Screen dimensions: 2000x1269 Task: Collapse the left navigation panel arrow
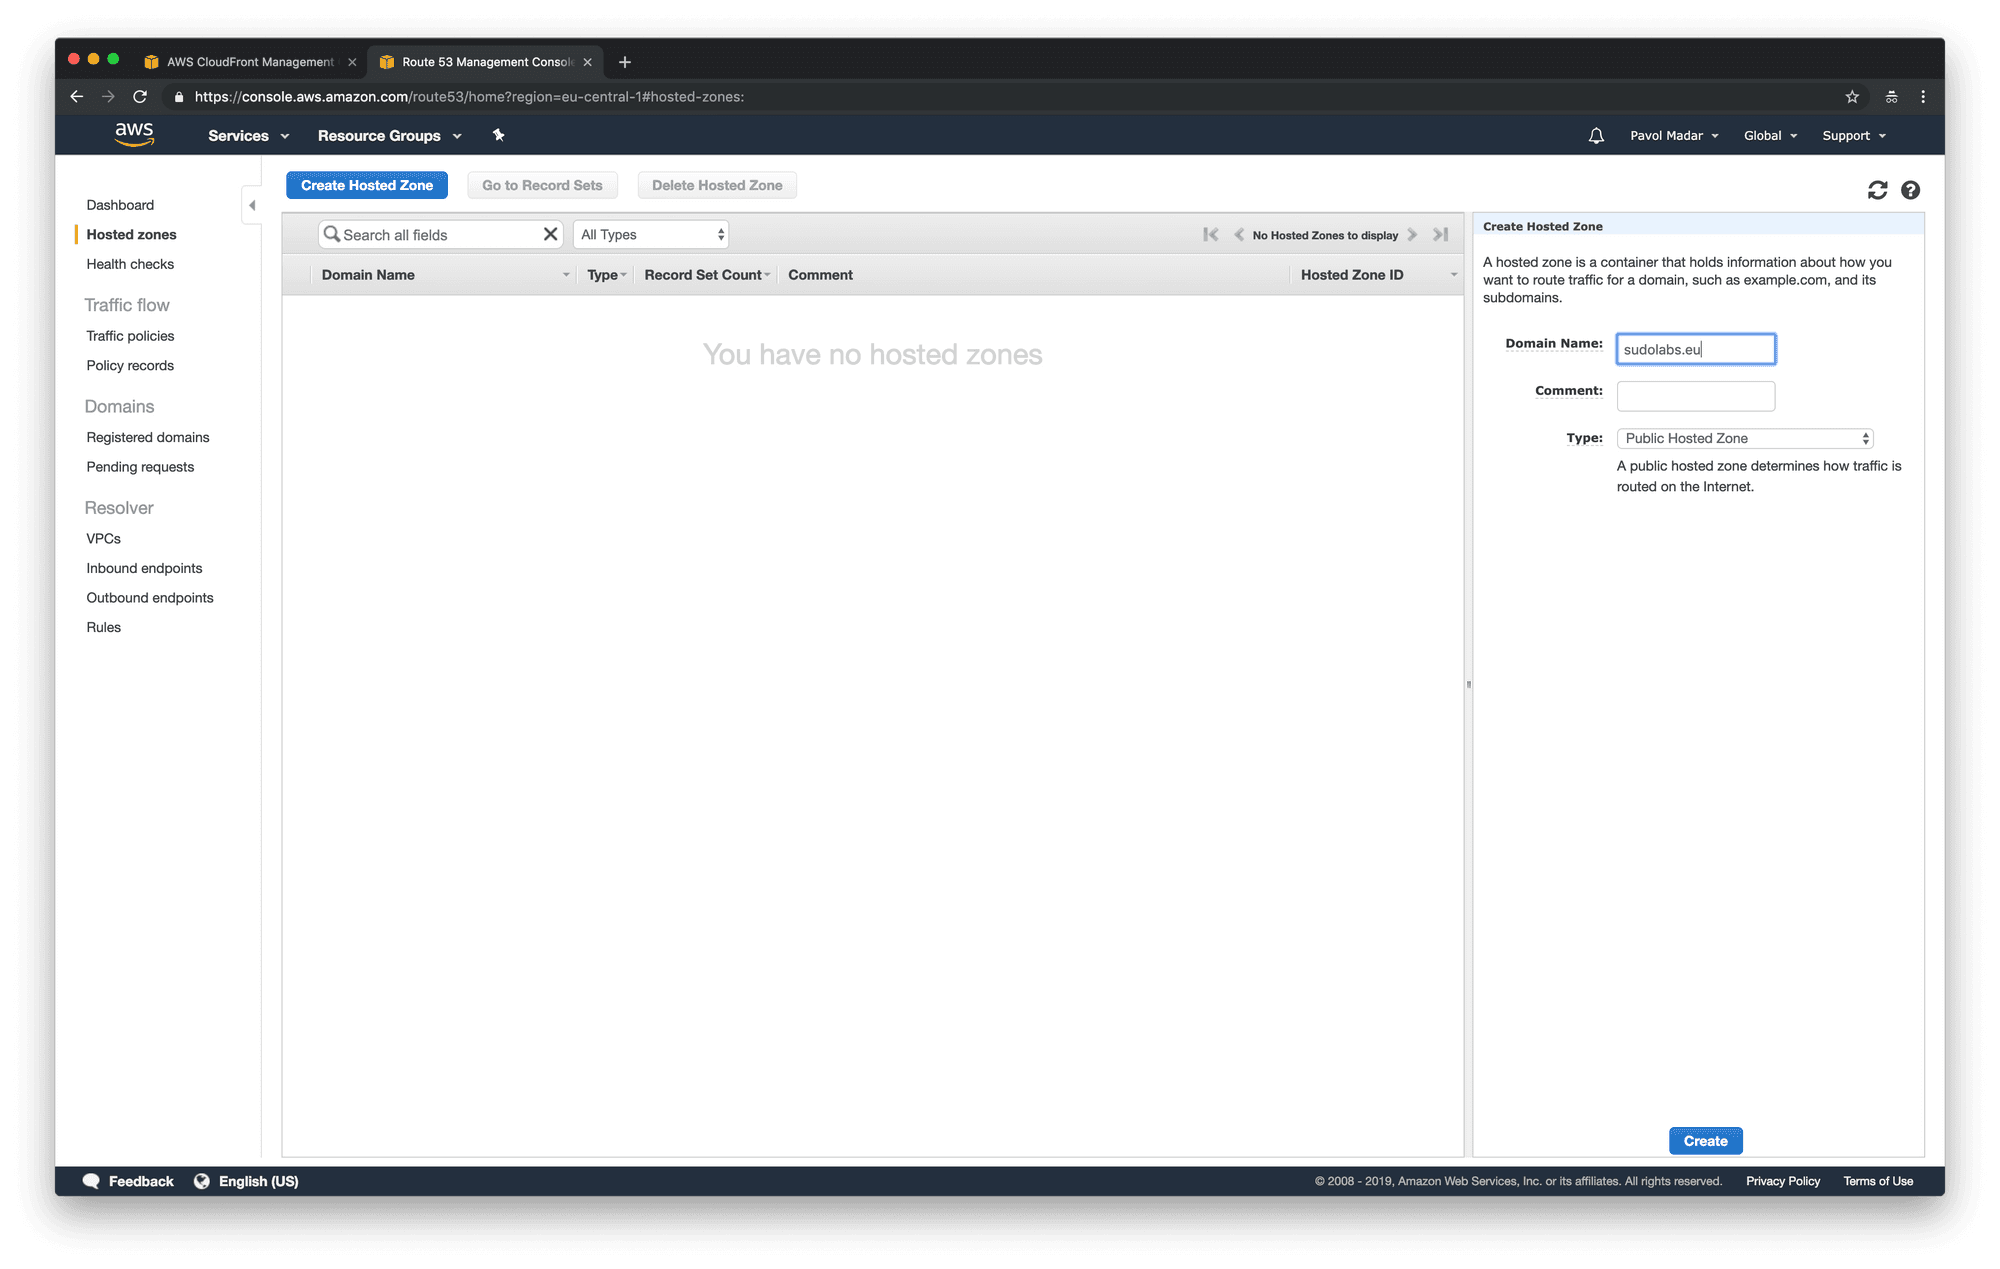point(252,205)
